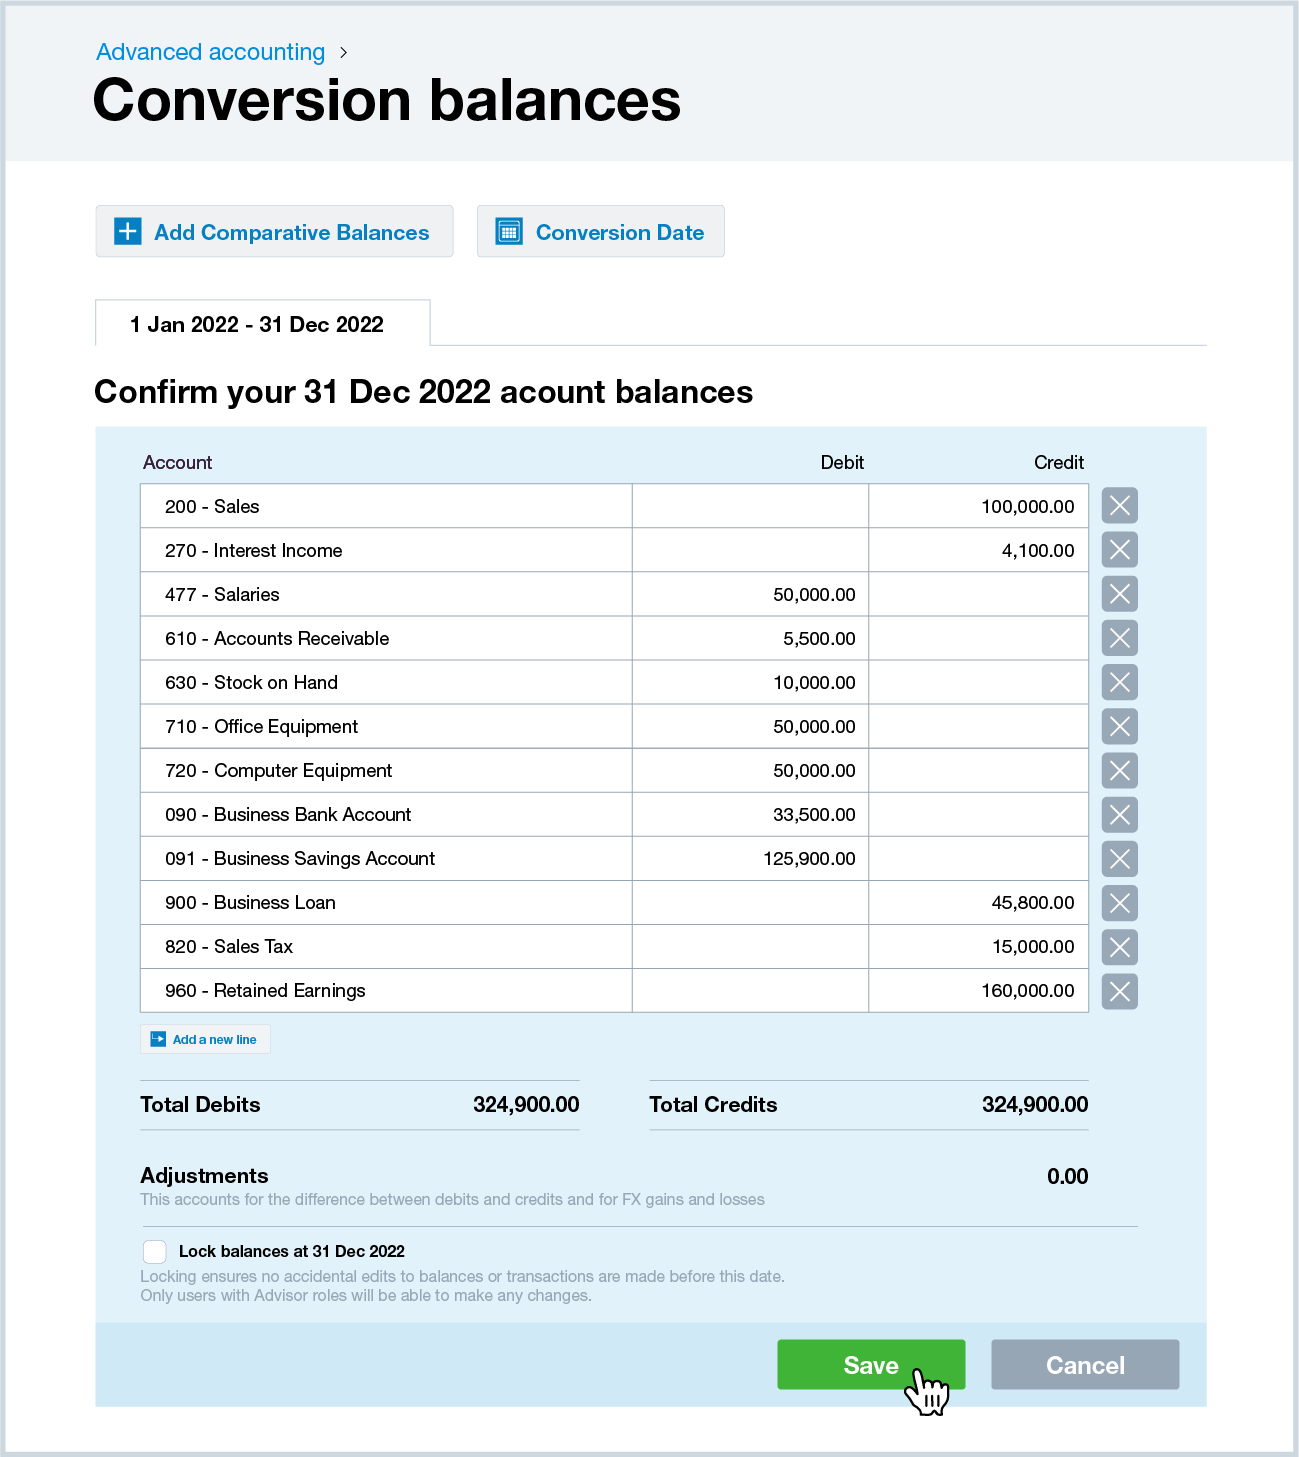This screenshot has width=1299, height=1457.
Task: Select the 1 Jan 2022 - 31 Dec 2022 tab
Action: coord(256,324)
